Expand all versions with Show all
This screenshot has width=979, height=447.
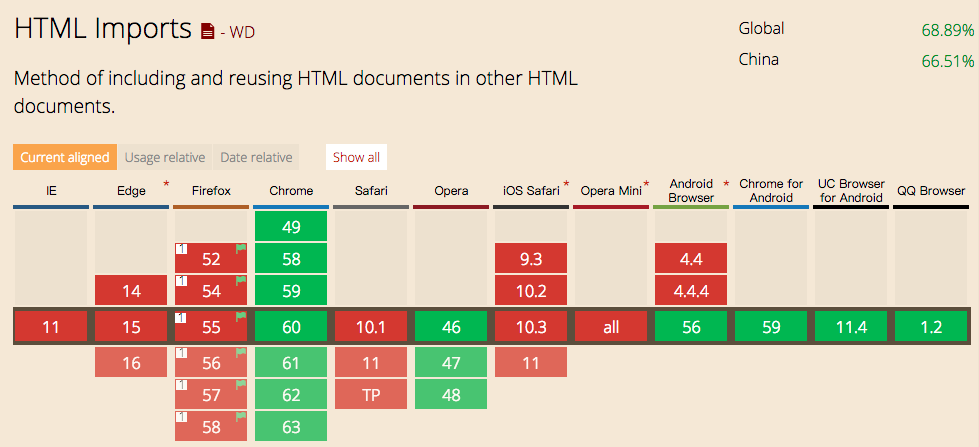point(356,157)
